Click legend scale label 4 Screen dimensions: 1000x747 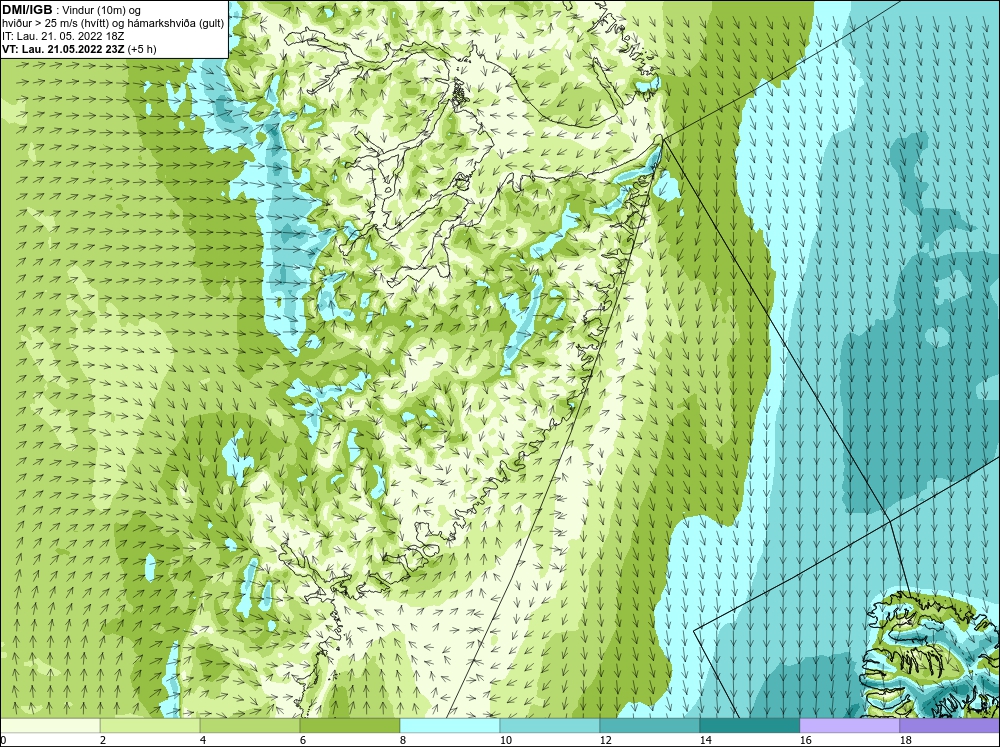203,740
